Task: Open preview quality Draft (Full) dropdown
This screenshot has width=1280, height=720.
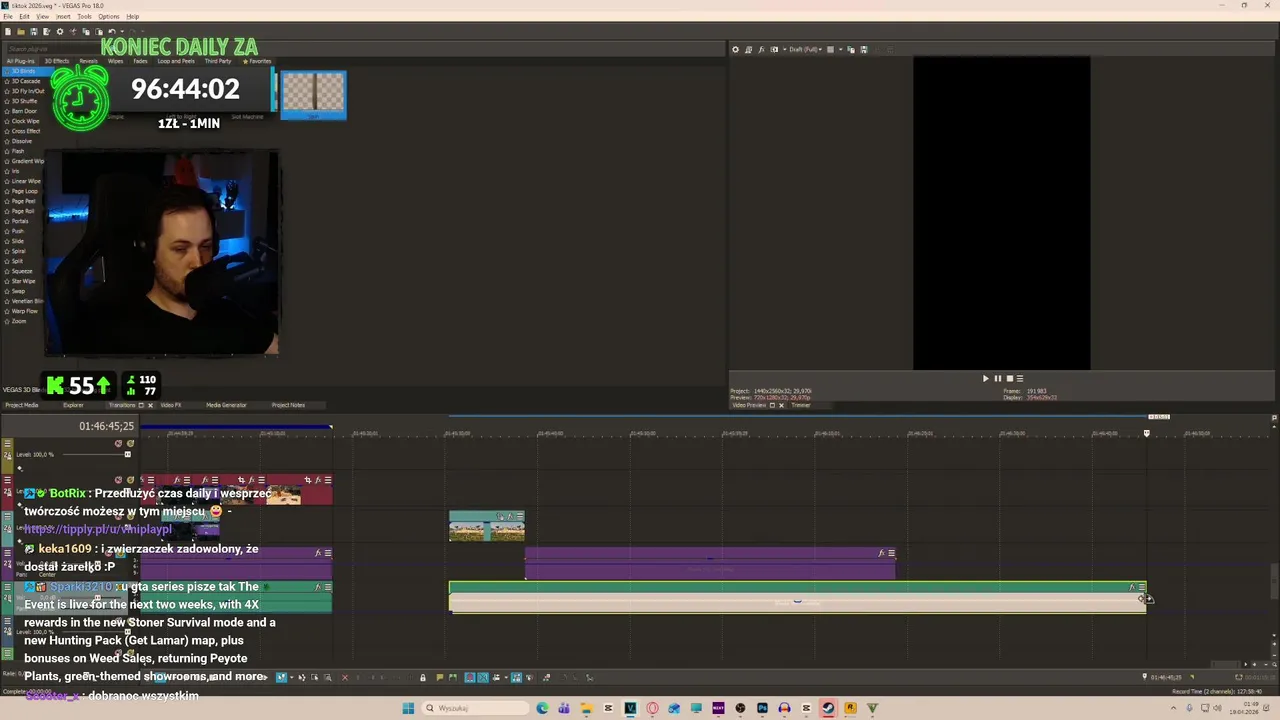Action: pyautogui.click(x=807, y=49)
